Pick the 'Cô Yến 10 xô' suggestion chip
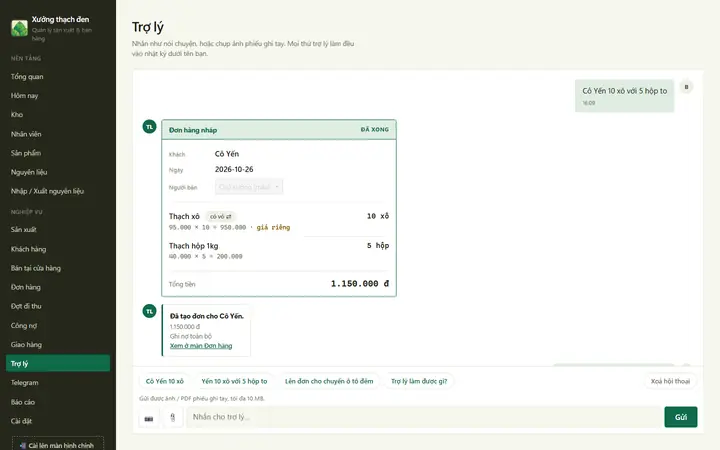This screenshot has width=720, height=450. [164, 381]
